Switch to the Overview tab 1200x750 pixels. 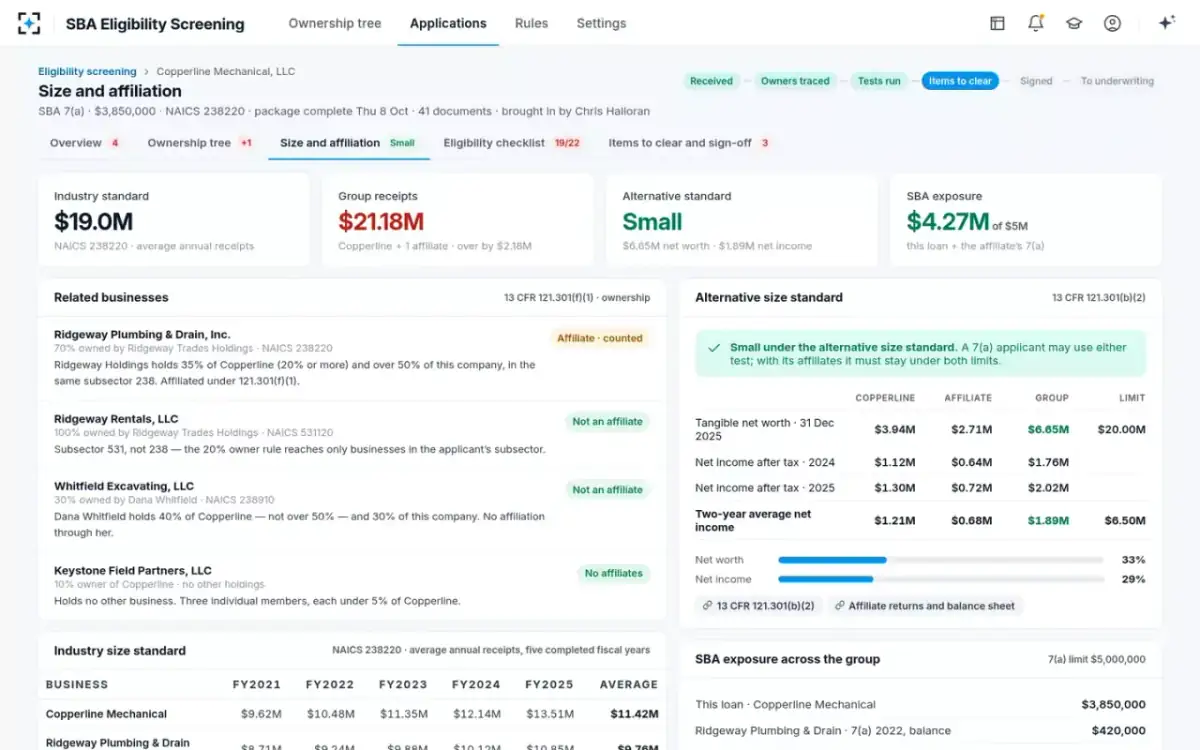[85, 143]
